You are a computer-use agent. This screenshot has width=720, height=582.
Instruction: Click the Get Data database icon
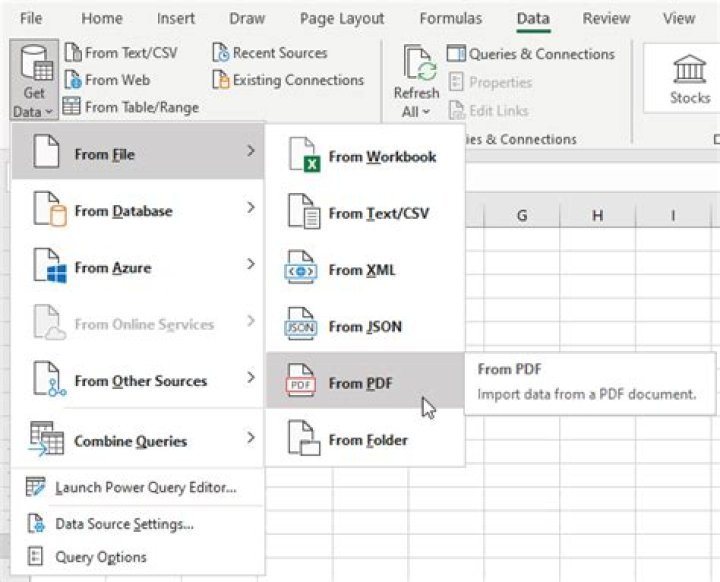click(x=37, y=63)
